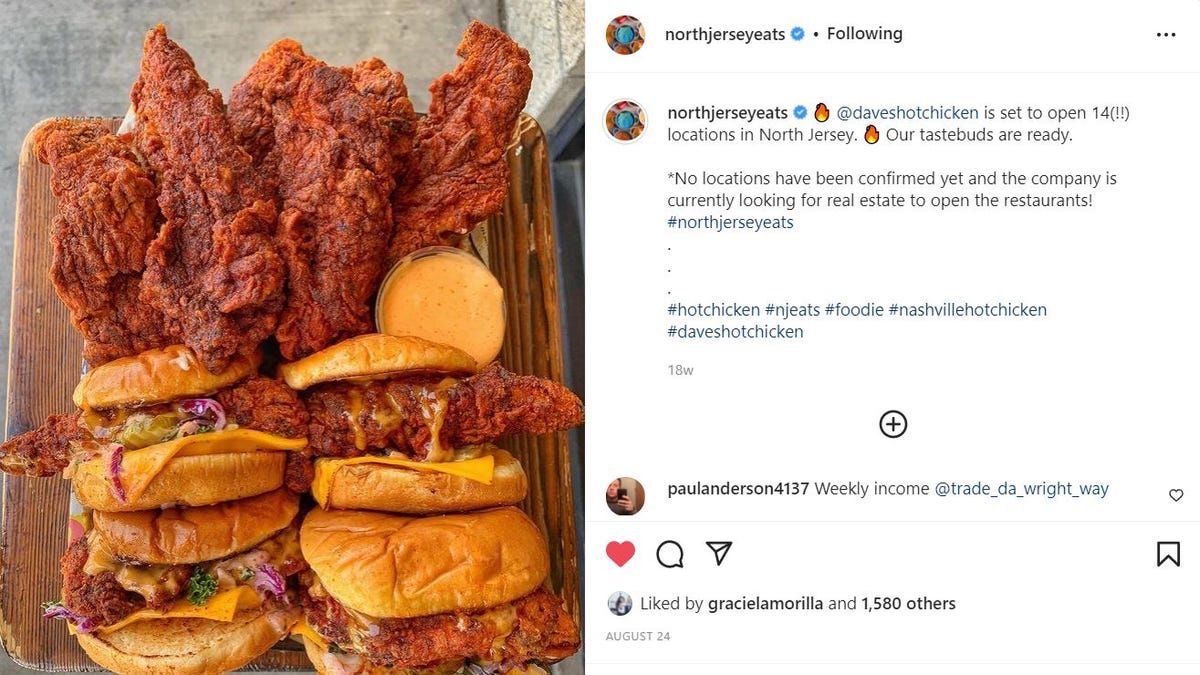The width and height of the screenshot is (1200, 675).
Task: Open the #nashvillehotchicken hashtag
Action: [x=967, y=310]
